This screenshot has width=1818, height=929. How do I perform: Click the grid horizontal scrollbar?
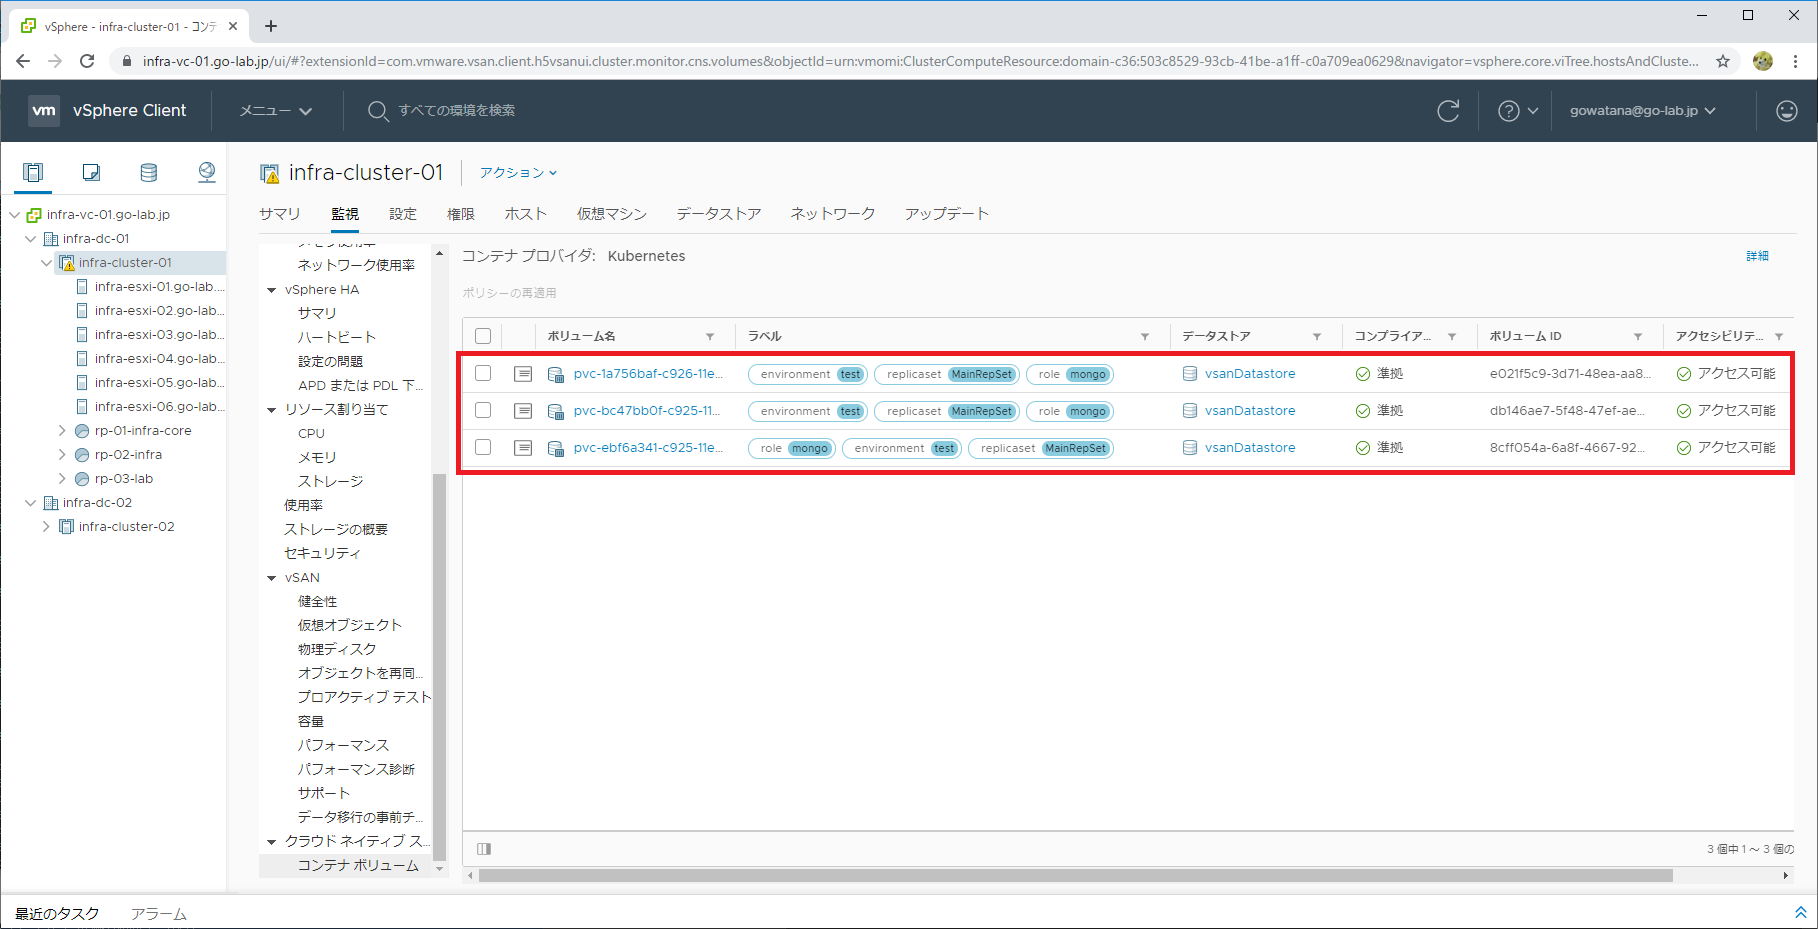tap(1075, 876)
